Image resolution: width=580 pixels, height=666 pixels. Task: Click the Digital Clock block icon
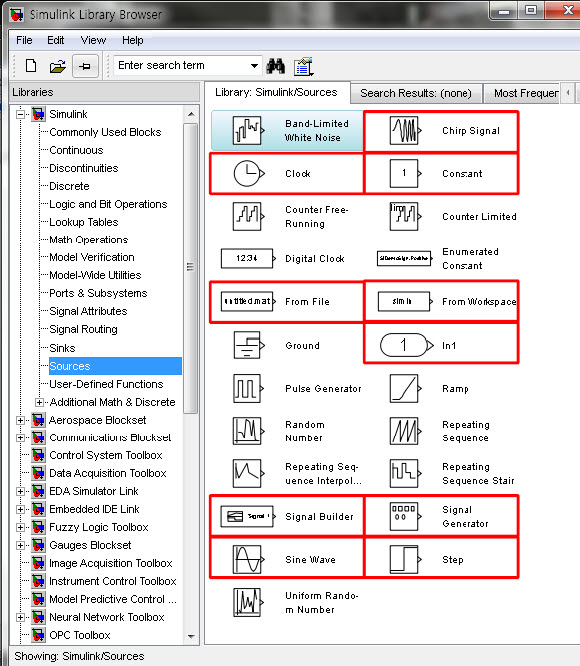[x=248, y=258]
